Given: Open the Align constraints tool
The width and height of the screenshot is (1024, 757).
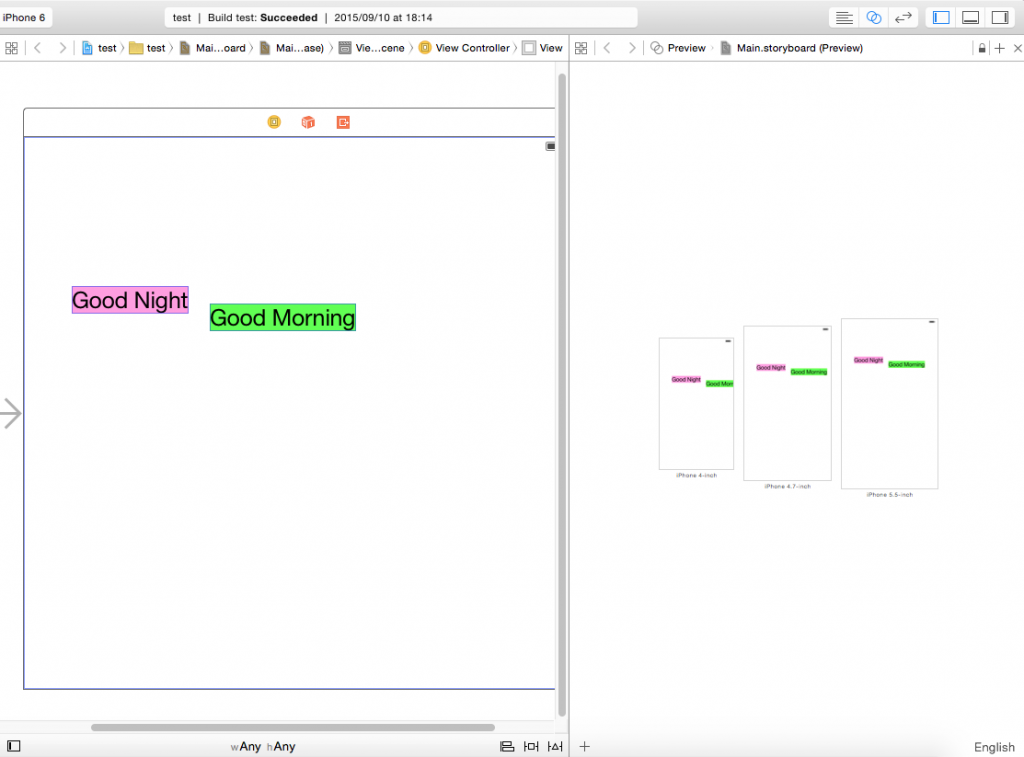Looking at the screenshot, I should (507, 746).
